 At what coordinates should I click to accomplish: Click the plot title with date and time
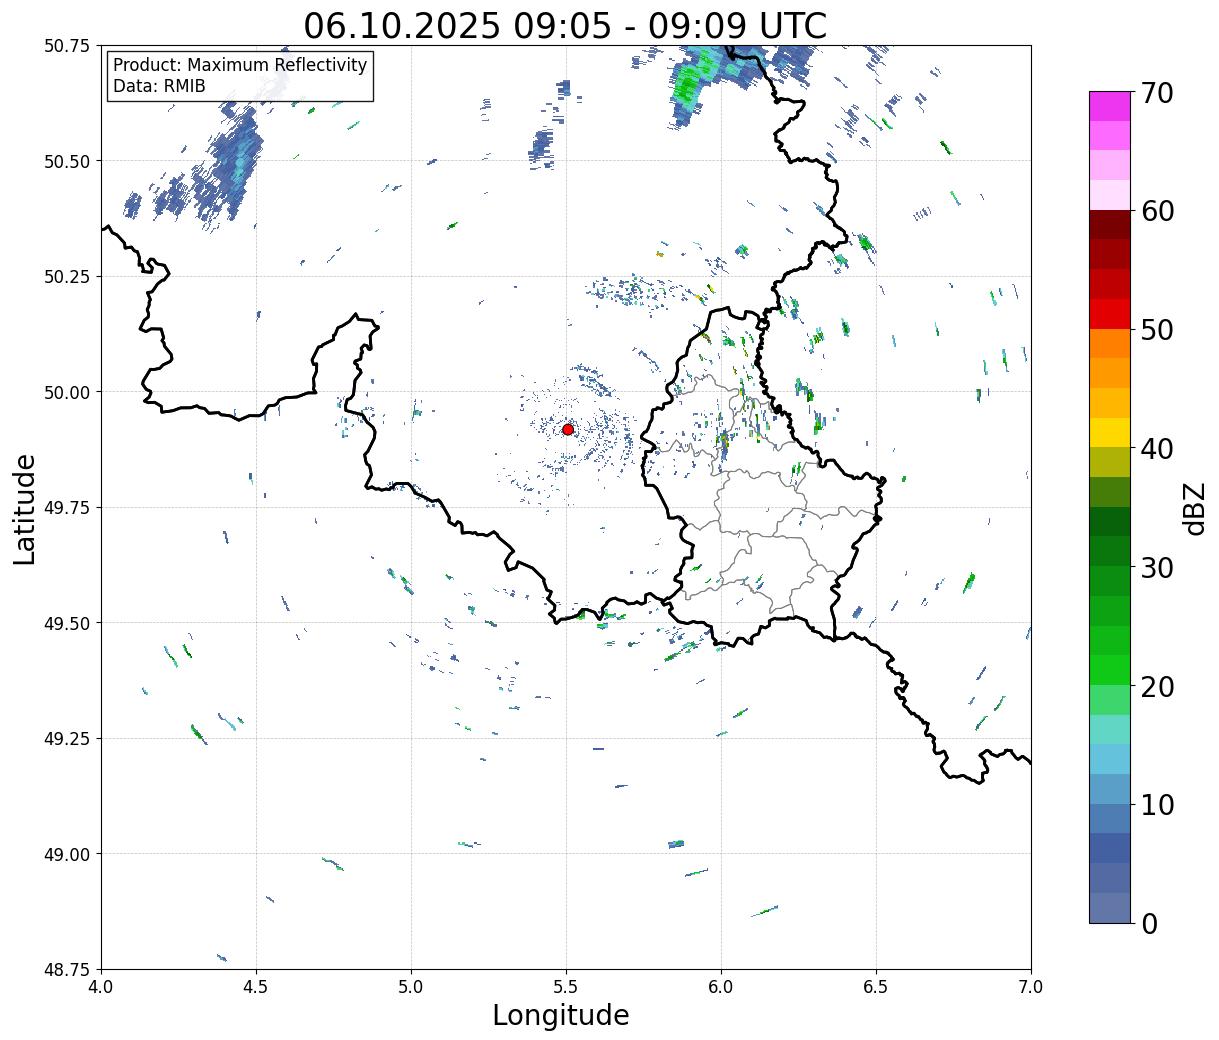coord(565,25)
